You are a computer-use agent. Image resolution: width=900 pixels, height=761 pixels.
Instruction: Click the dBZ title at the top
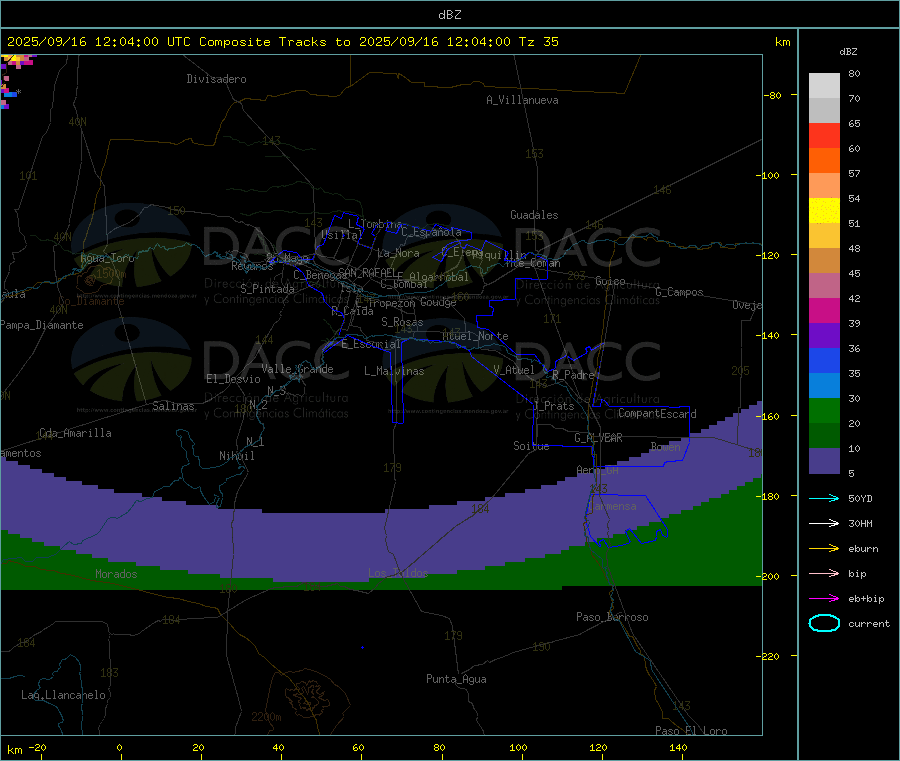(449, 15)
